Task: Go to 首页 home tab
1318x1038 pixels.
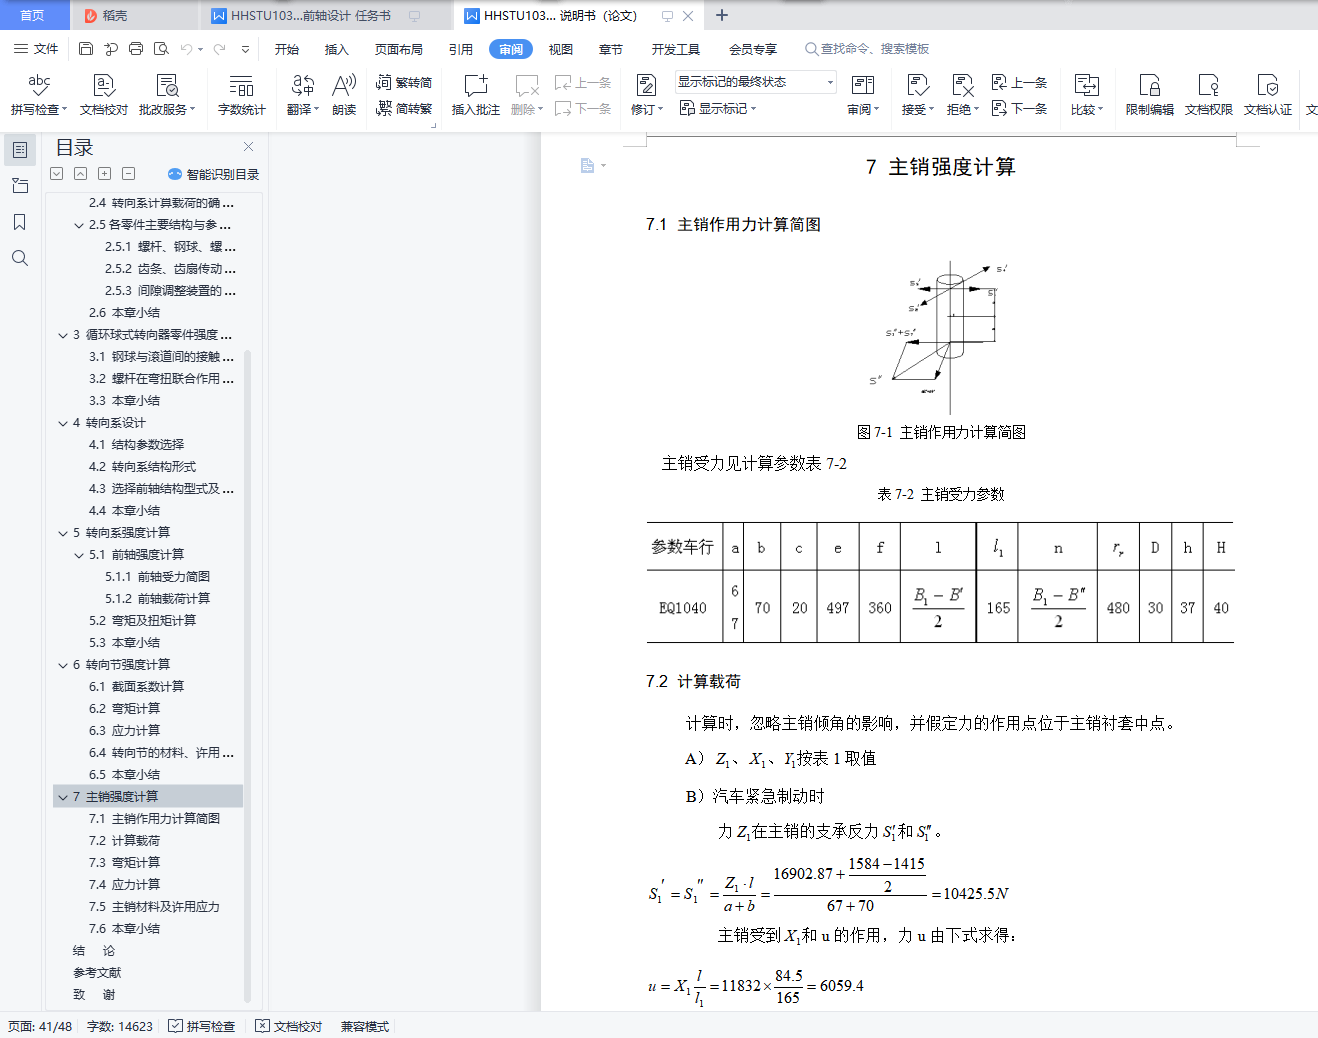Action: [32, 16]
